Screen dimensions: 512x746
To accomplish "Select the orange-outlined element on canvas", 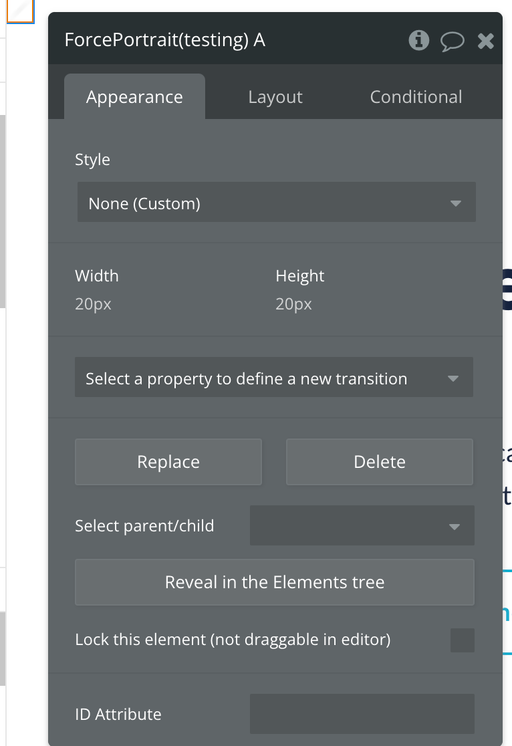I will pyautogui.click(x=20, y=11).
